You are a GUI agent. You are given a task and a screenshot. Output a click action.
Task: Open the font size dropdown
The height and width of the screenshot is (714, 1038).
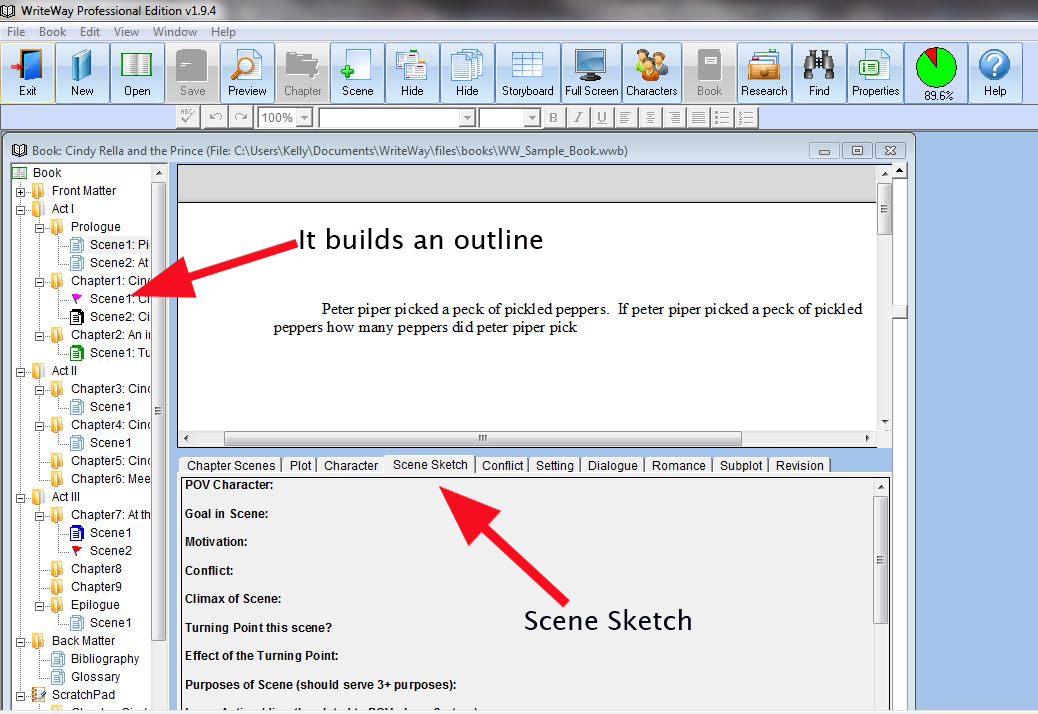tap(532, 118)
